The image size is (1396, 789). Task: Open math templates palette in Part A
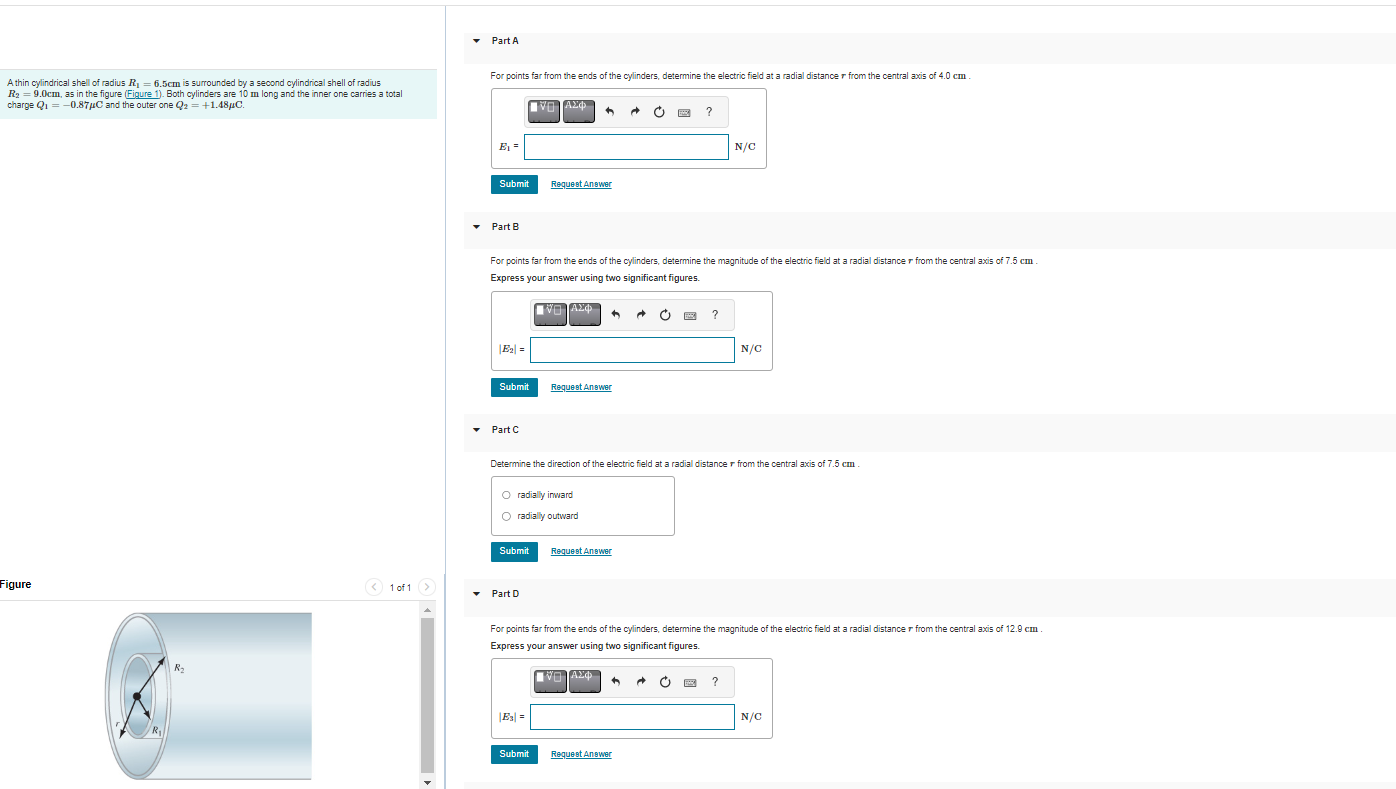544,111
